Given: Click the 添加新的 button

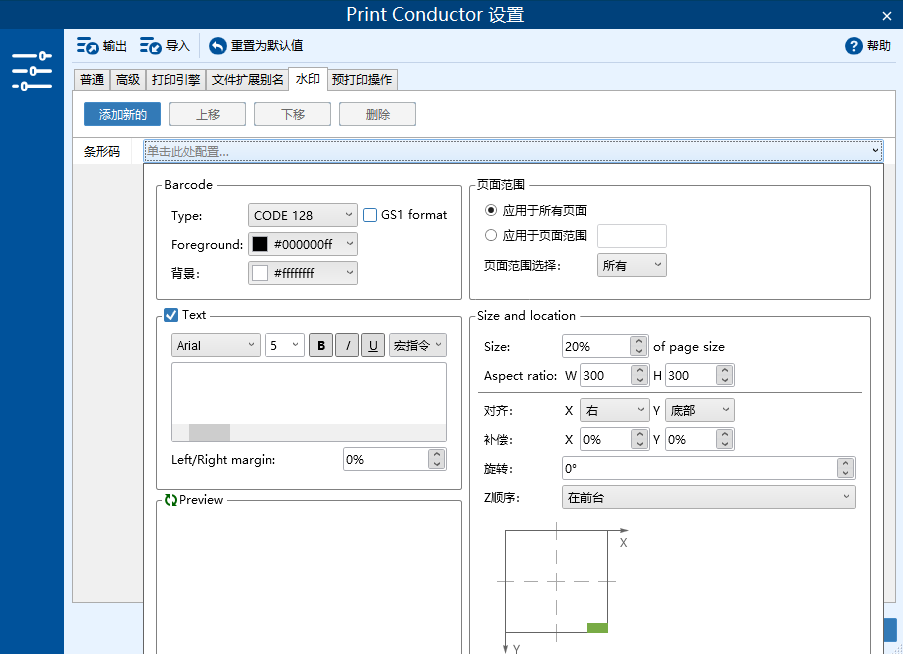Looking at the screenshot, I should click(x=122, y=115).
